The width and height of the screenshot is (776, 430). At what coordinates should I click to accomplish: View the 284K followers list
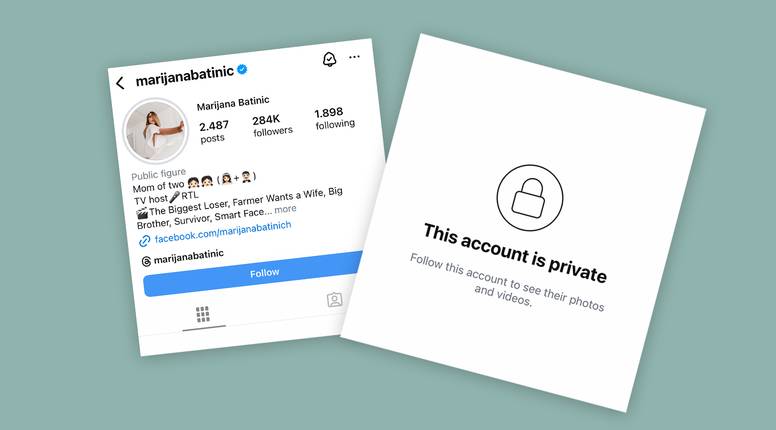tap(272, 126)
